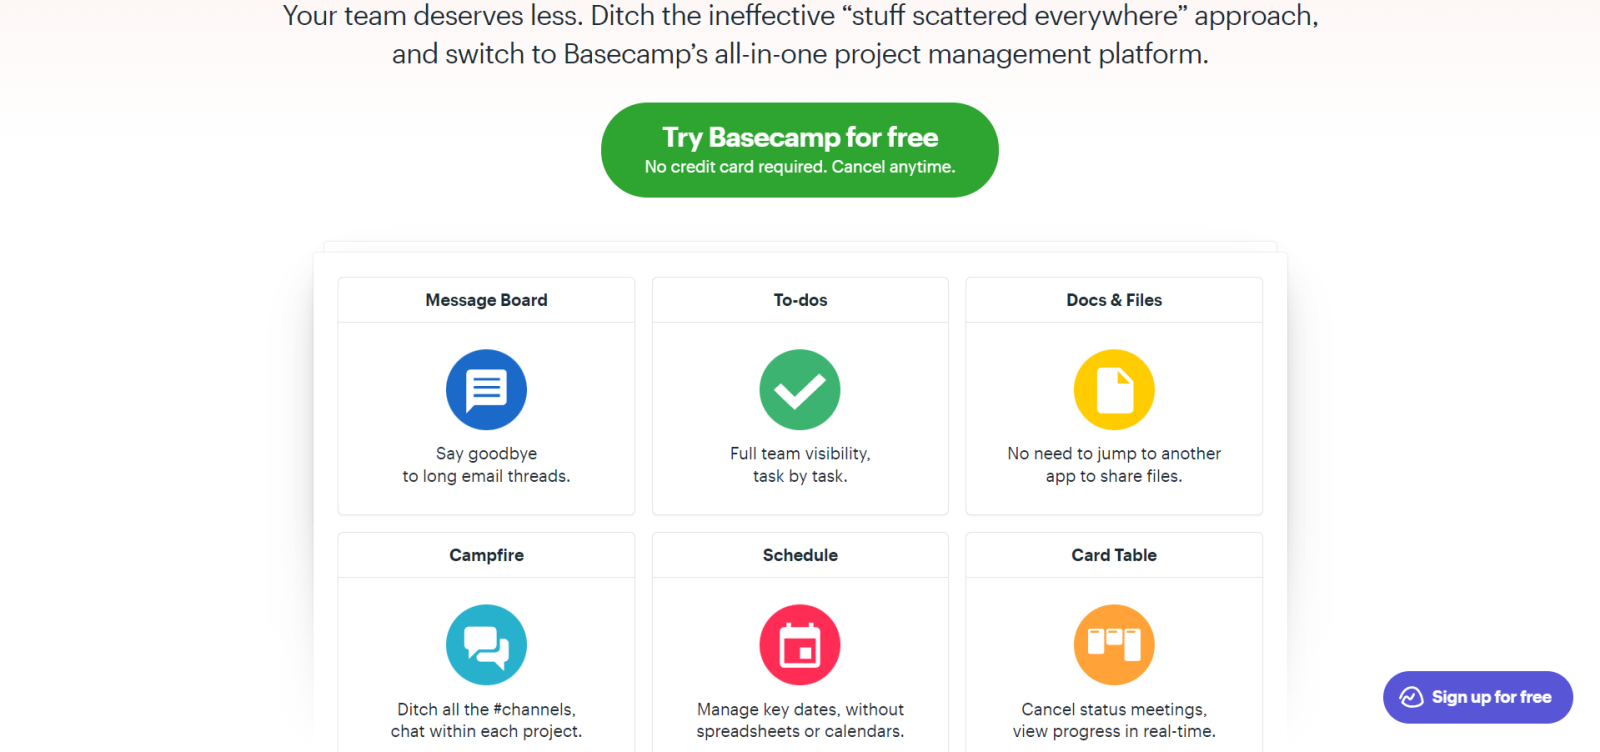Open the Schedule heading

(800, 555)
